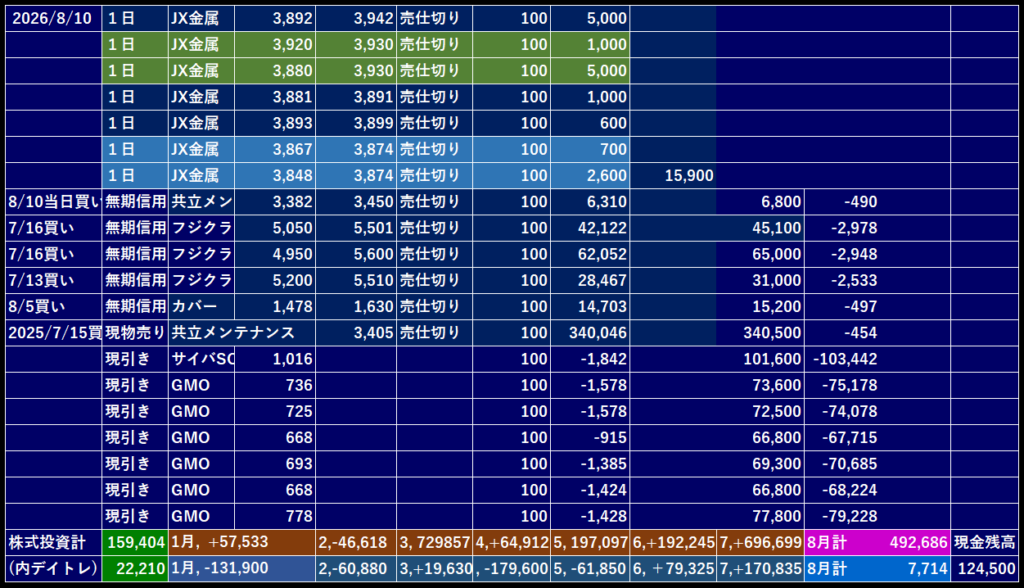
Task: Click the GMO price cell 725
Action: pos(275,412)
